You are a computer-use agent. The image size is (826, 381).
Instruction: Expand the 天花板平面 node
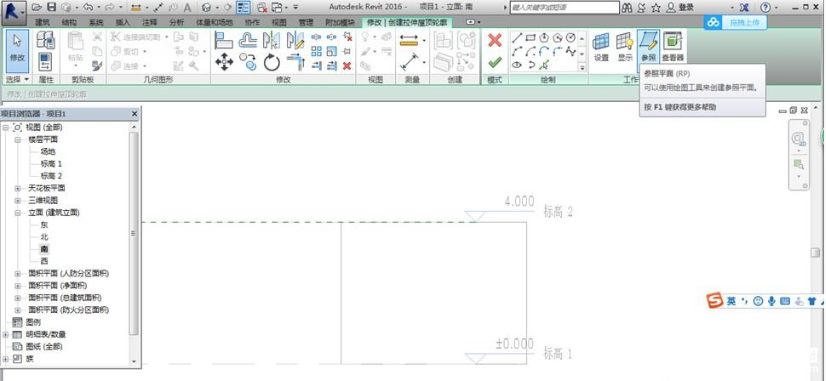(17, 188)
